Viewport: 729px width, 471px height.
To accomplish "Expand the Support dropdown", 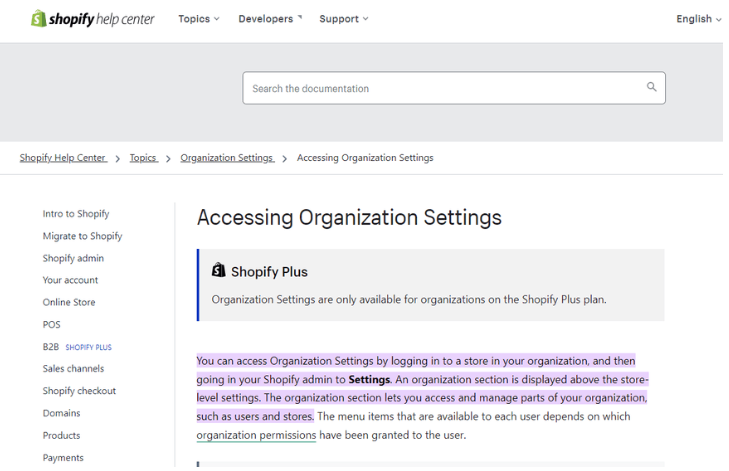I will pos(343,19).
